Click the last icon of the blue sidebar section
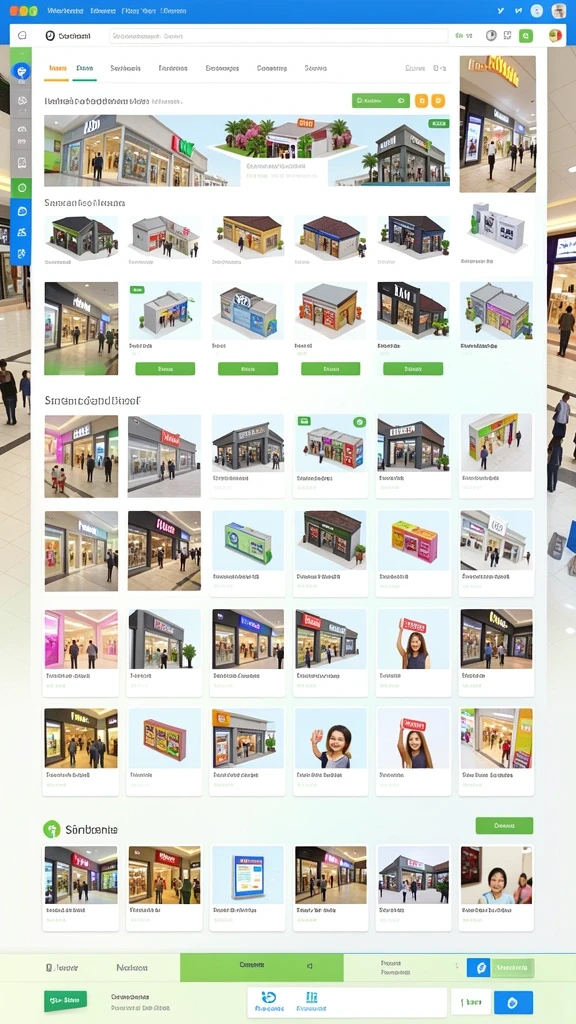This screenshot has height=1024, width=576. [x=22, y=253]
